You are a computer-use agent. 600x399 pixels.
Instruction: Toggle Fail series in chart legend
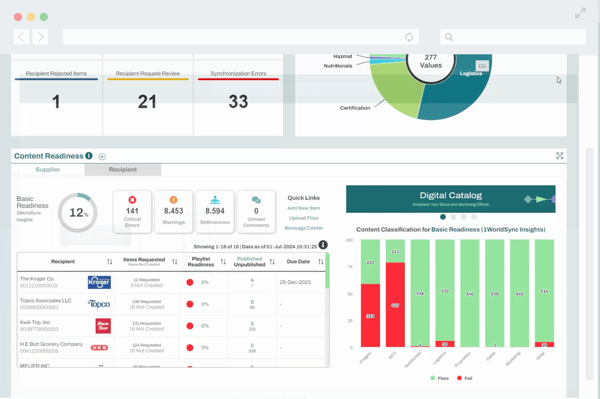point(465,378)
